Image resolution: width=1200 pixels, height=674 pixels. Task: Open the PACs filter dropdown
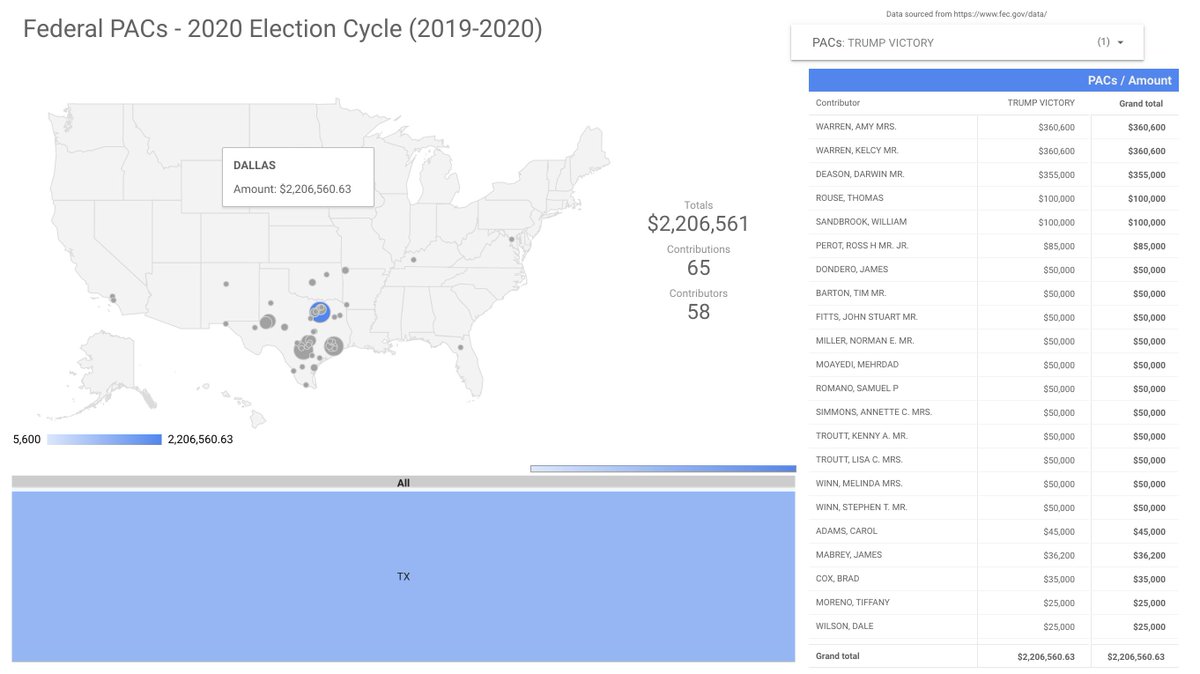pos(967,42)
